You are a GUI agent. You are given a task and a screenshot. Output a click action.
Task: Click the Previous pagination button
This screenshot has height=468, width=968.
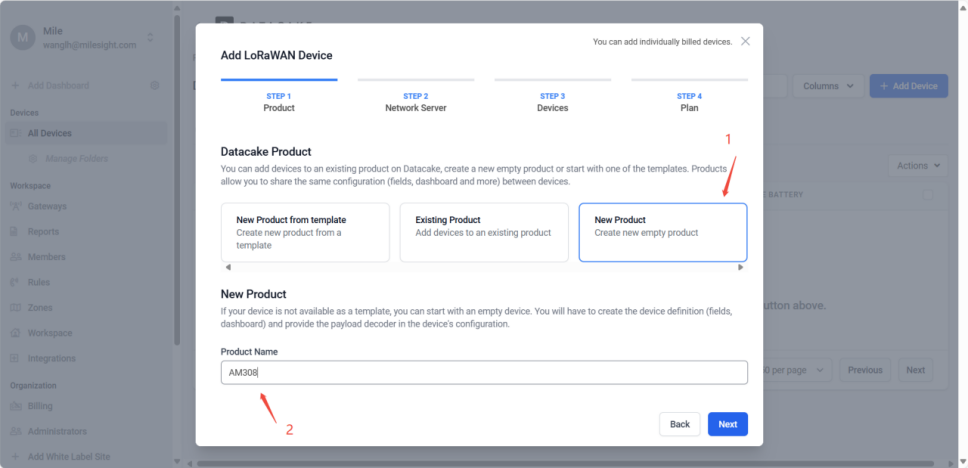pos(865,370)
